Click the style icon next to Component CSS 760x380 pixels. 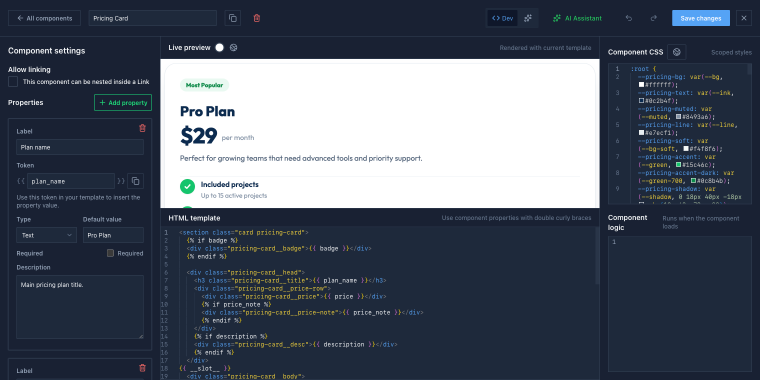point(677,52)
